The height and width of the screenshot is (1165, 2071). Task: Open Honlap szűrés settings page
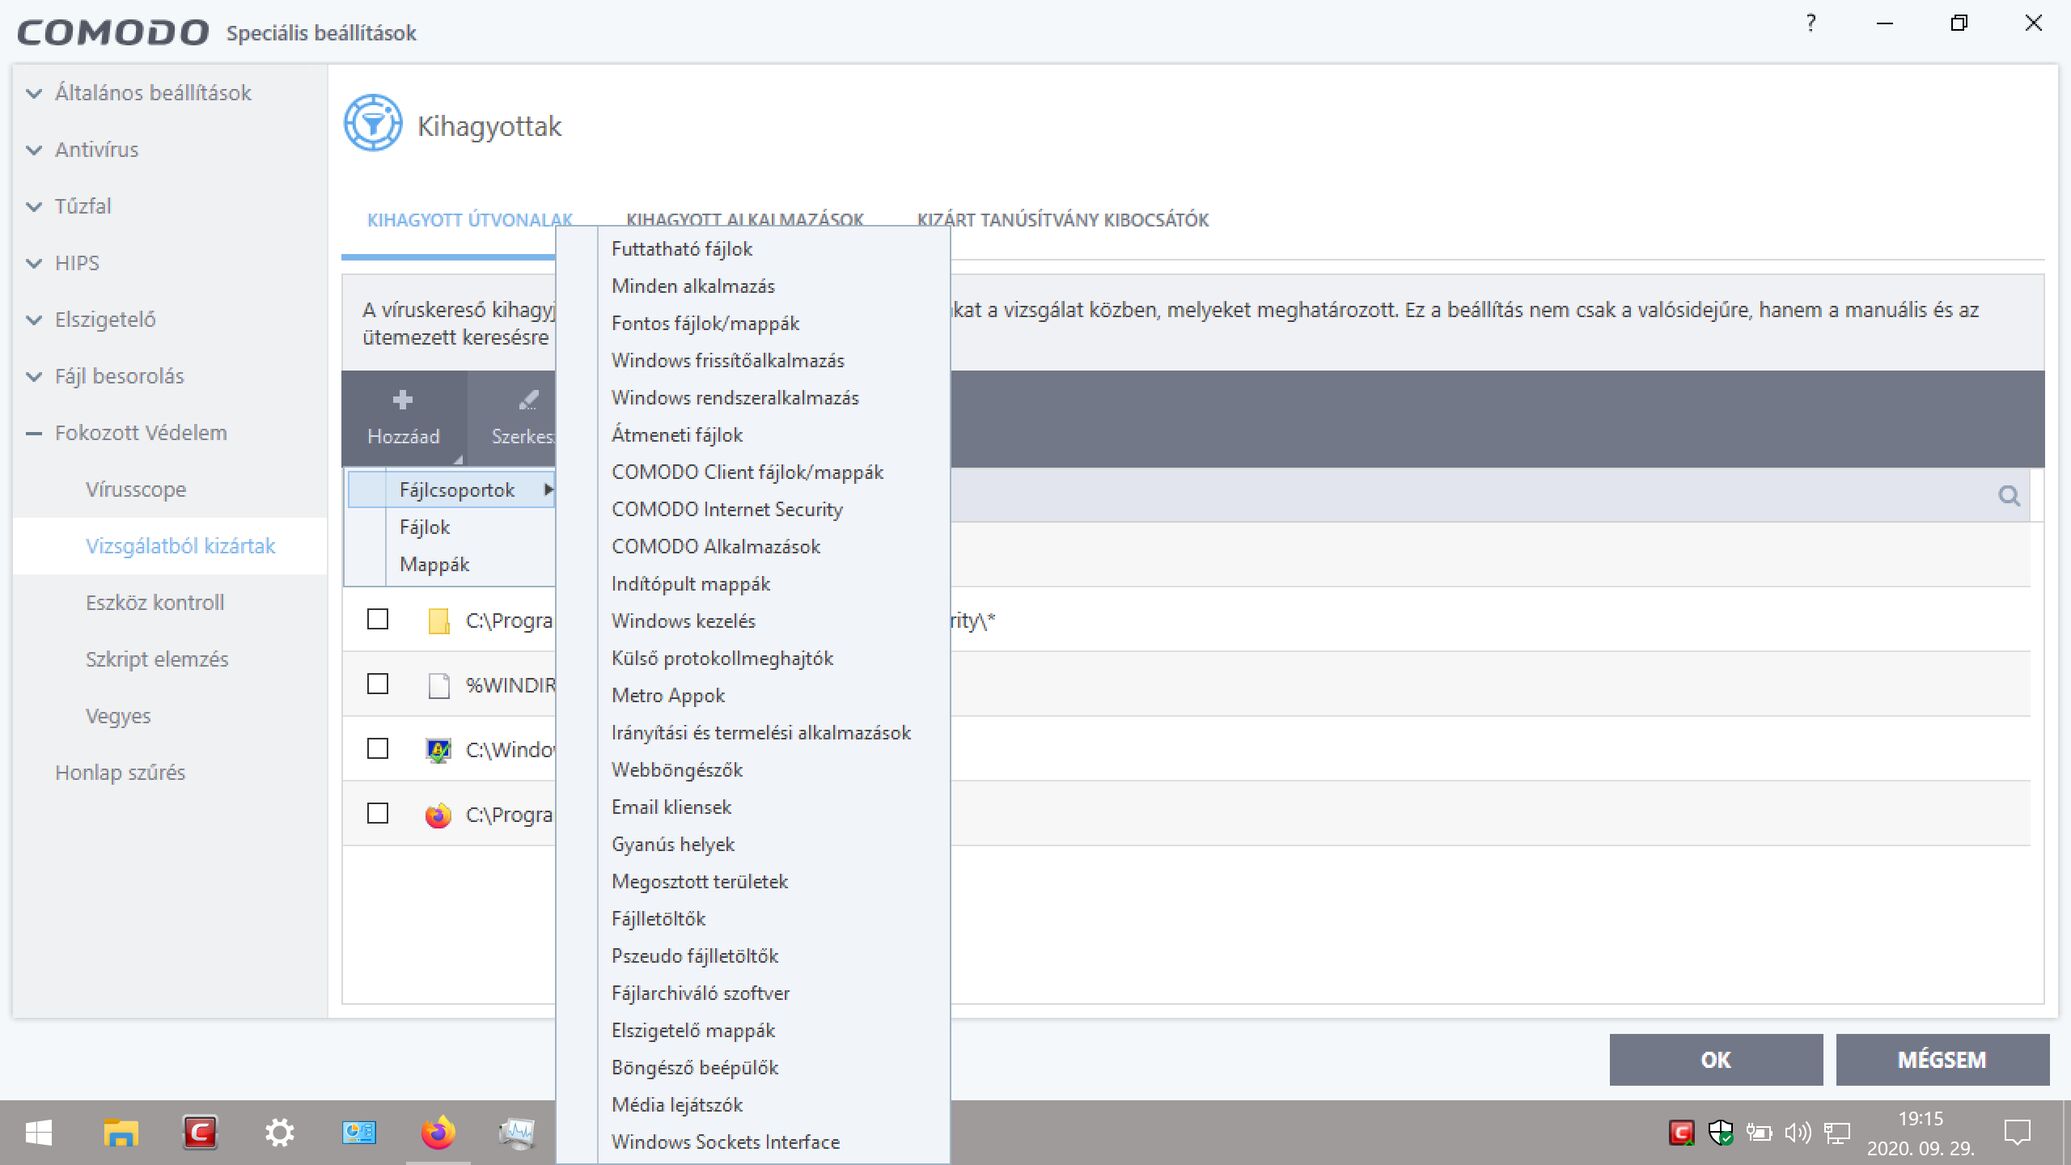click(120, 773)
